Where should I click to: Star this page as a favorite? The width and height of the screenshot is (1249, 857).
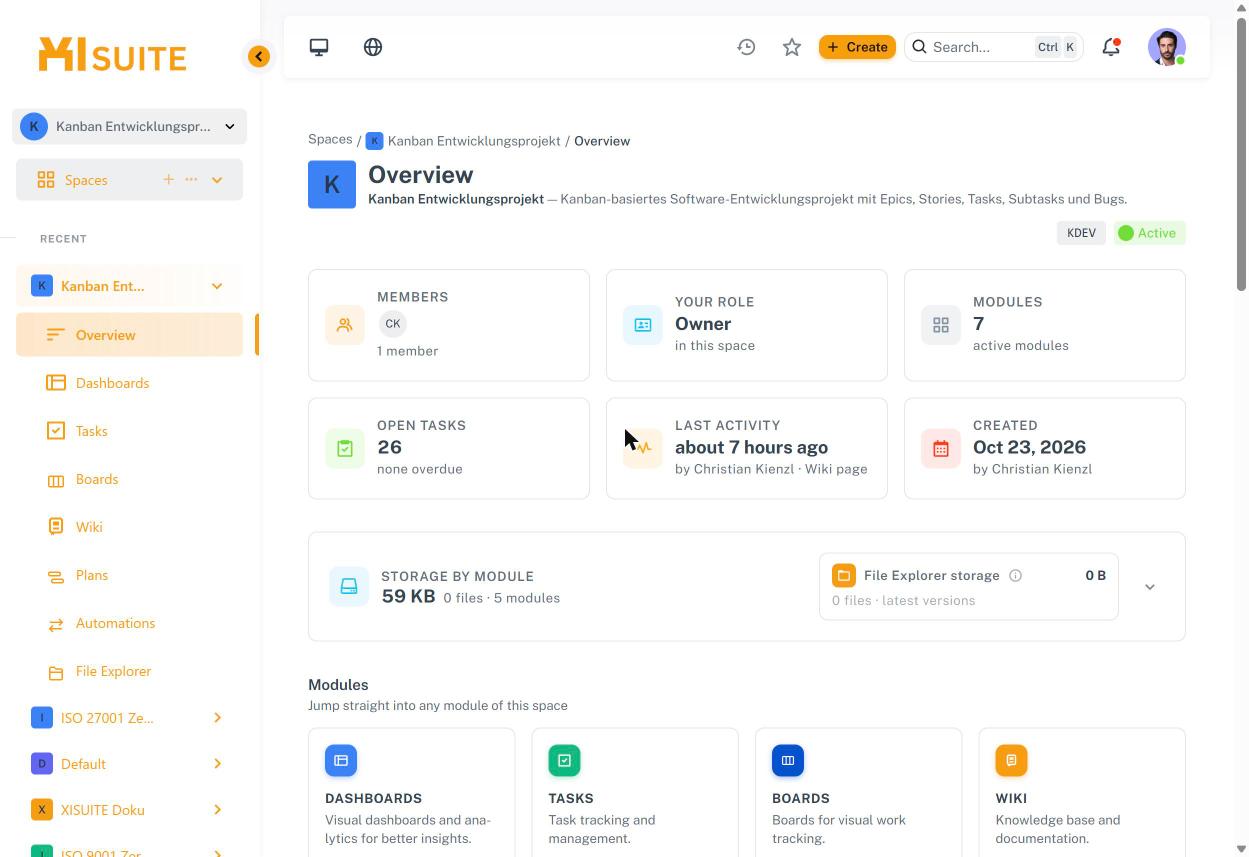coord(792,47)
